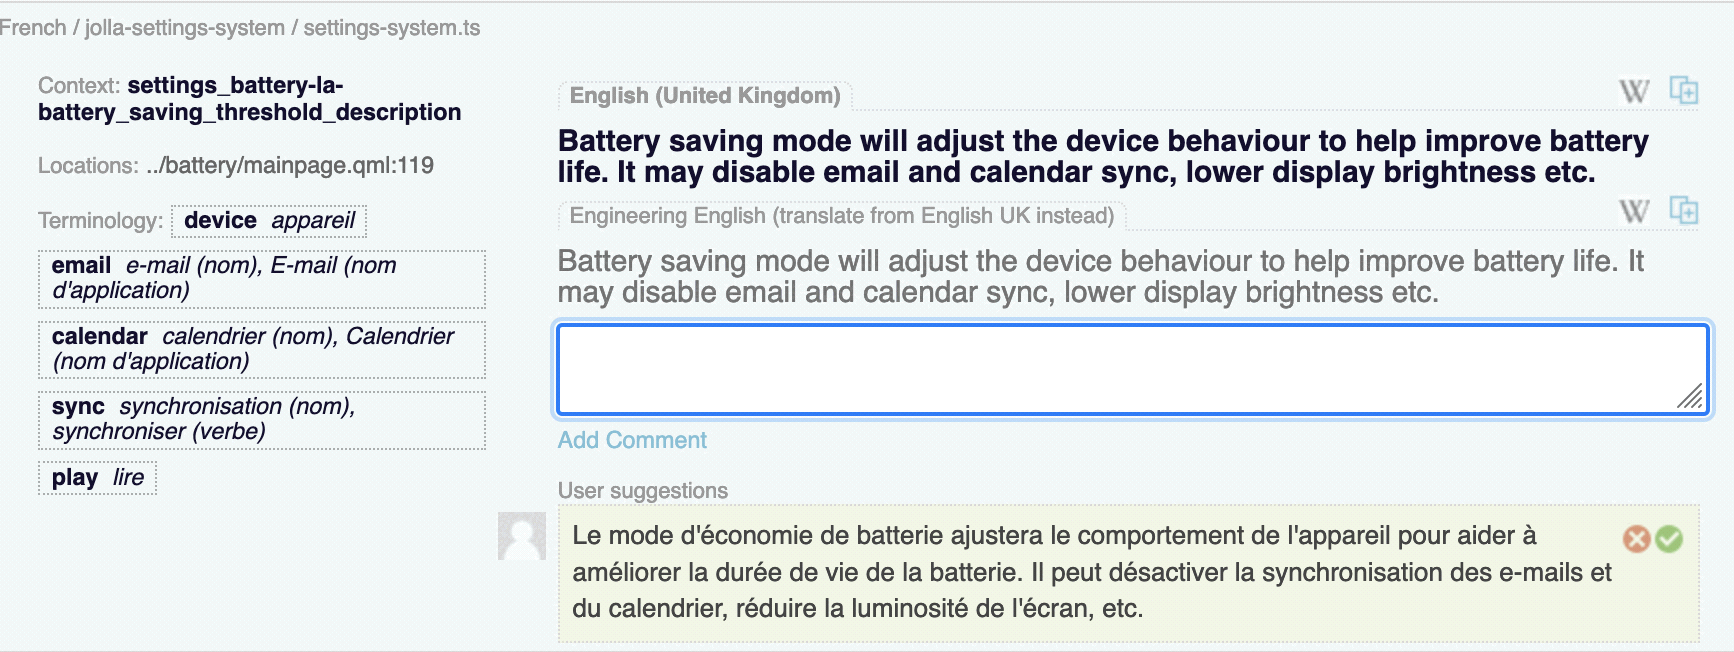Click the French suggestion text body

[x=1090, y=572]
